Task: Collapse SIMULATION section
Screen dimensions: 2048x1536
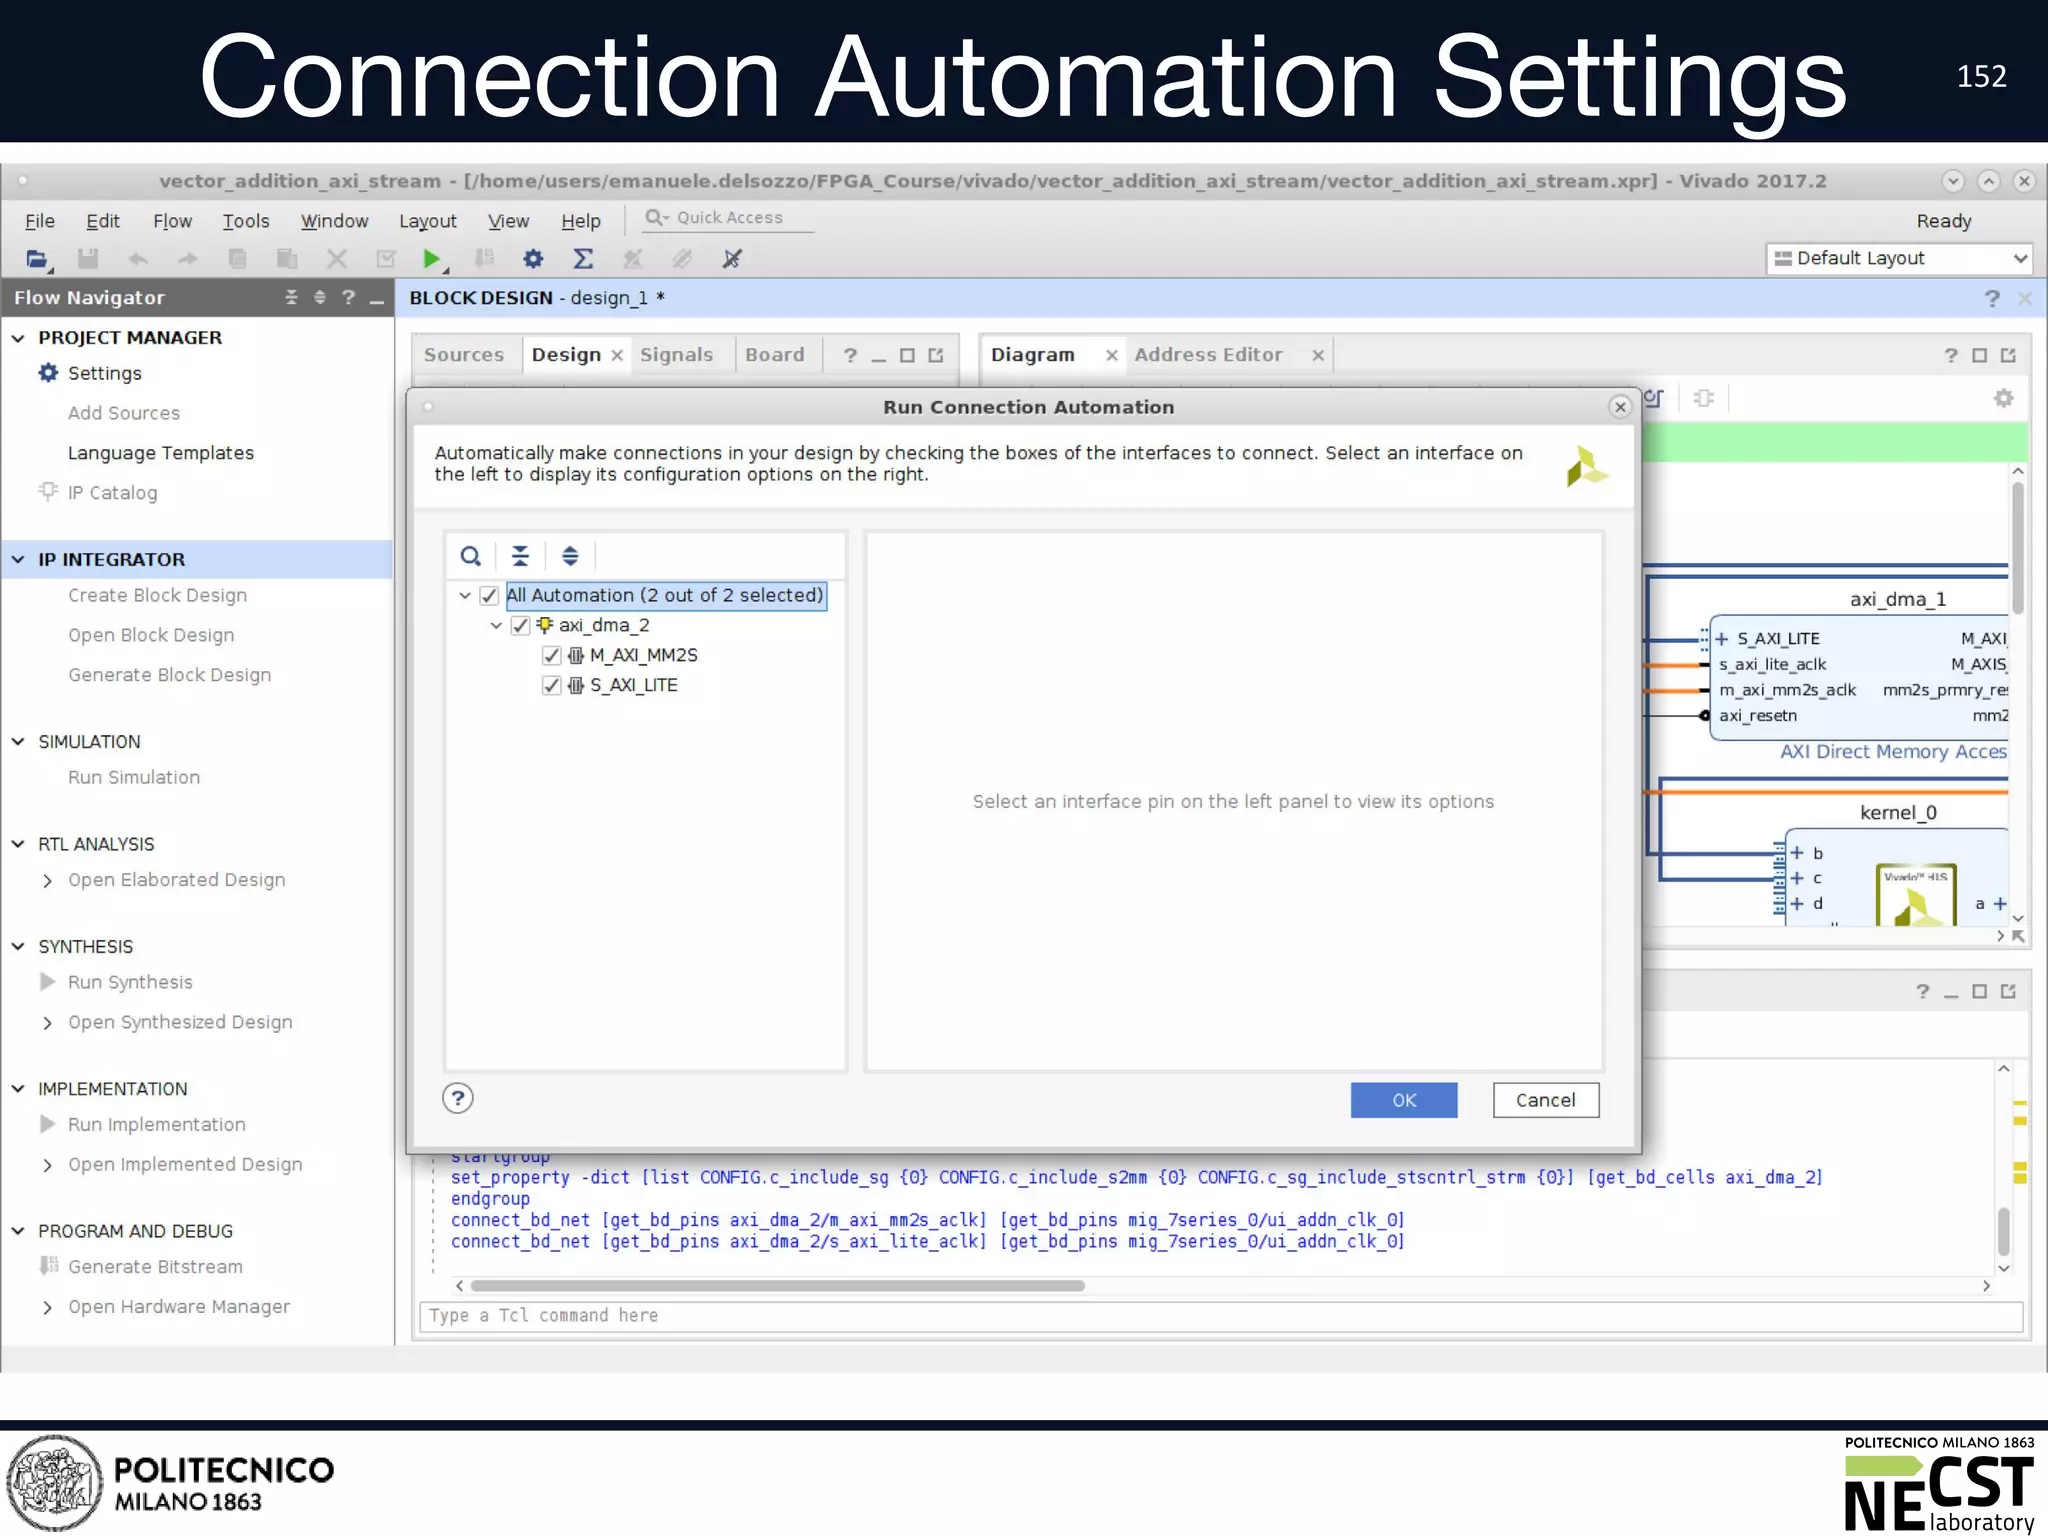Action: [18, 742]
